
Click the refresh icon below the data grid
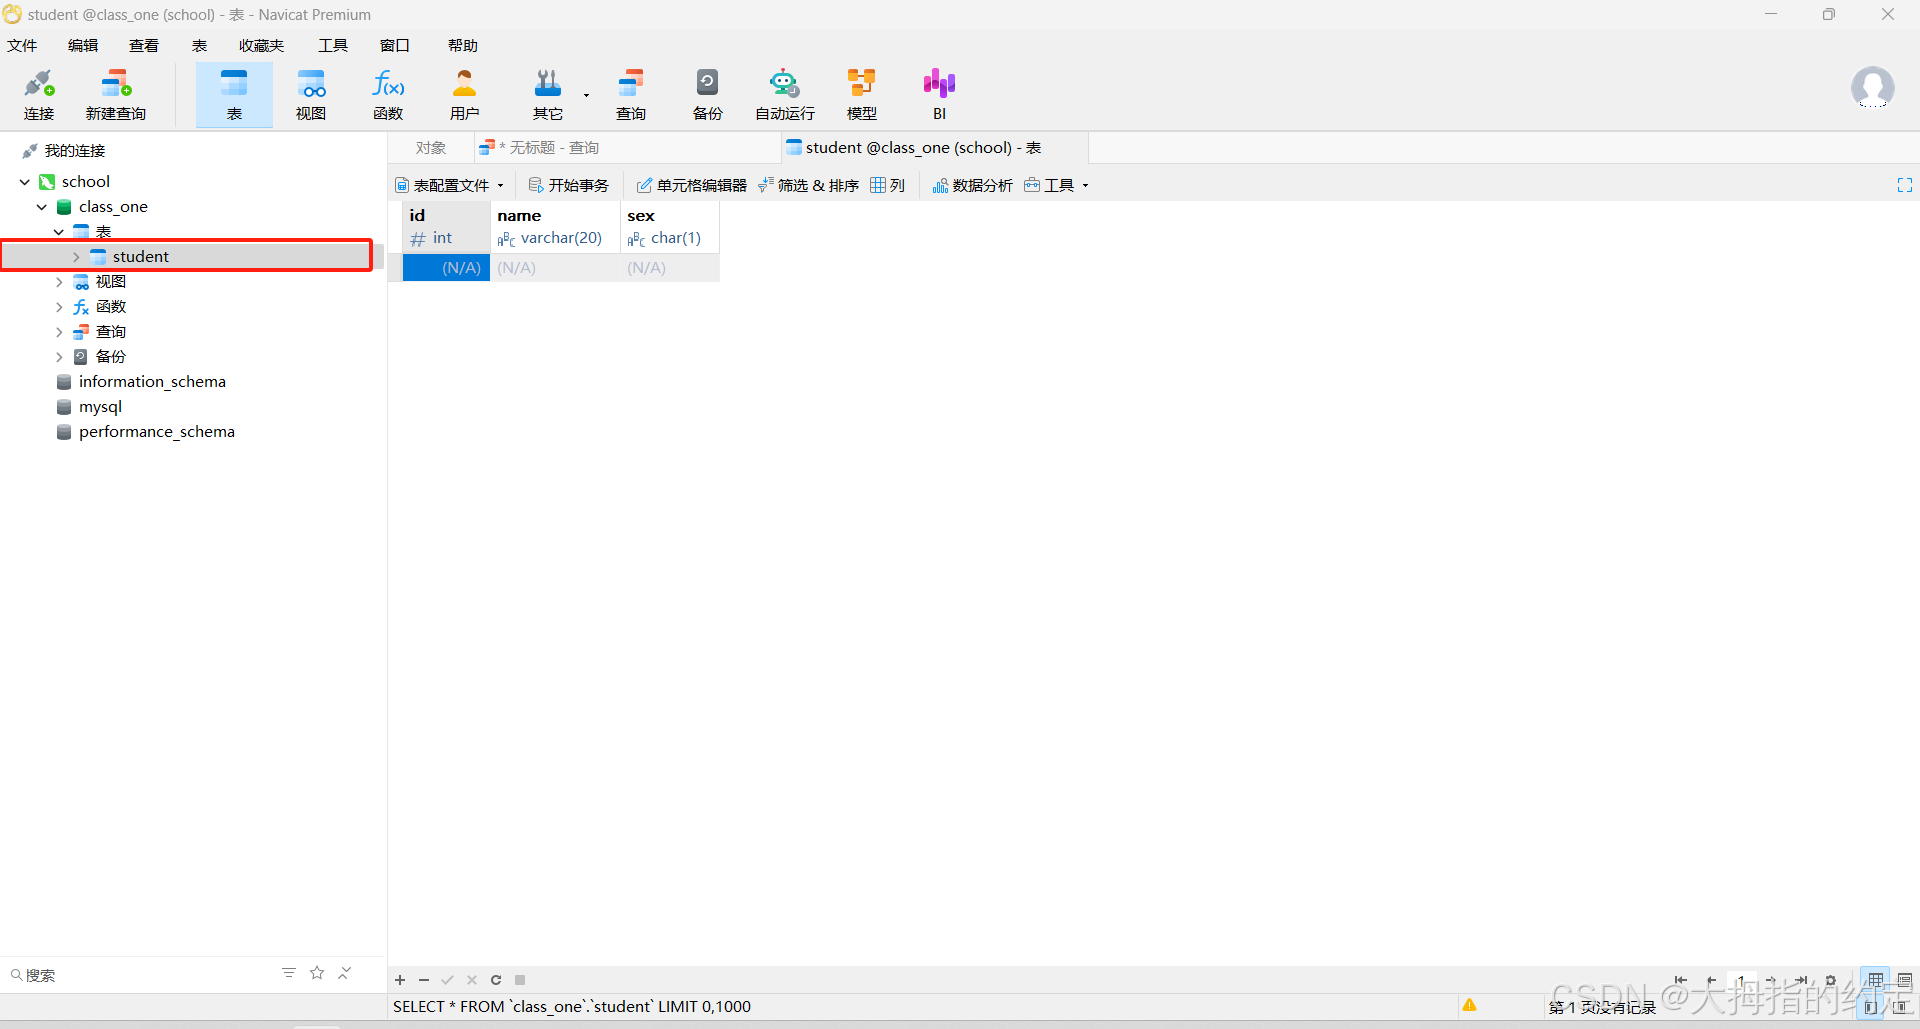(496, 980)
